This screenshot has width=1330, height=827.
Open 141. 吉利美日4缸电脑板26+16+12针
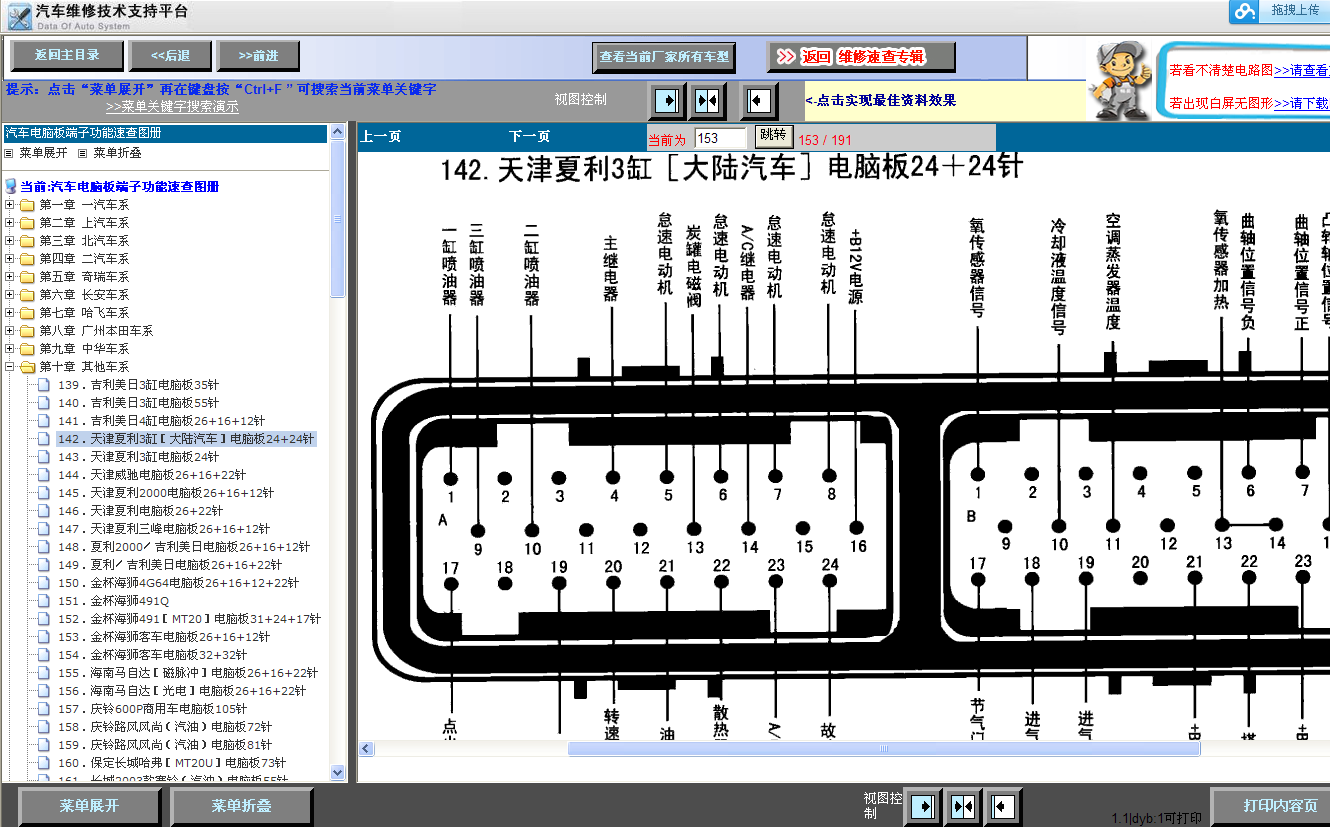click(161, 421)
